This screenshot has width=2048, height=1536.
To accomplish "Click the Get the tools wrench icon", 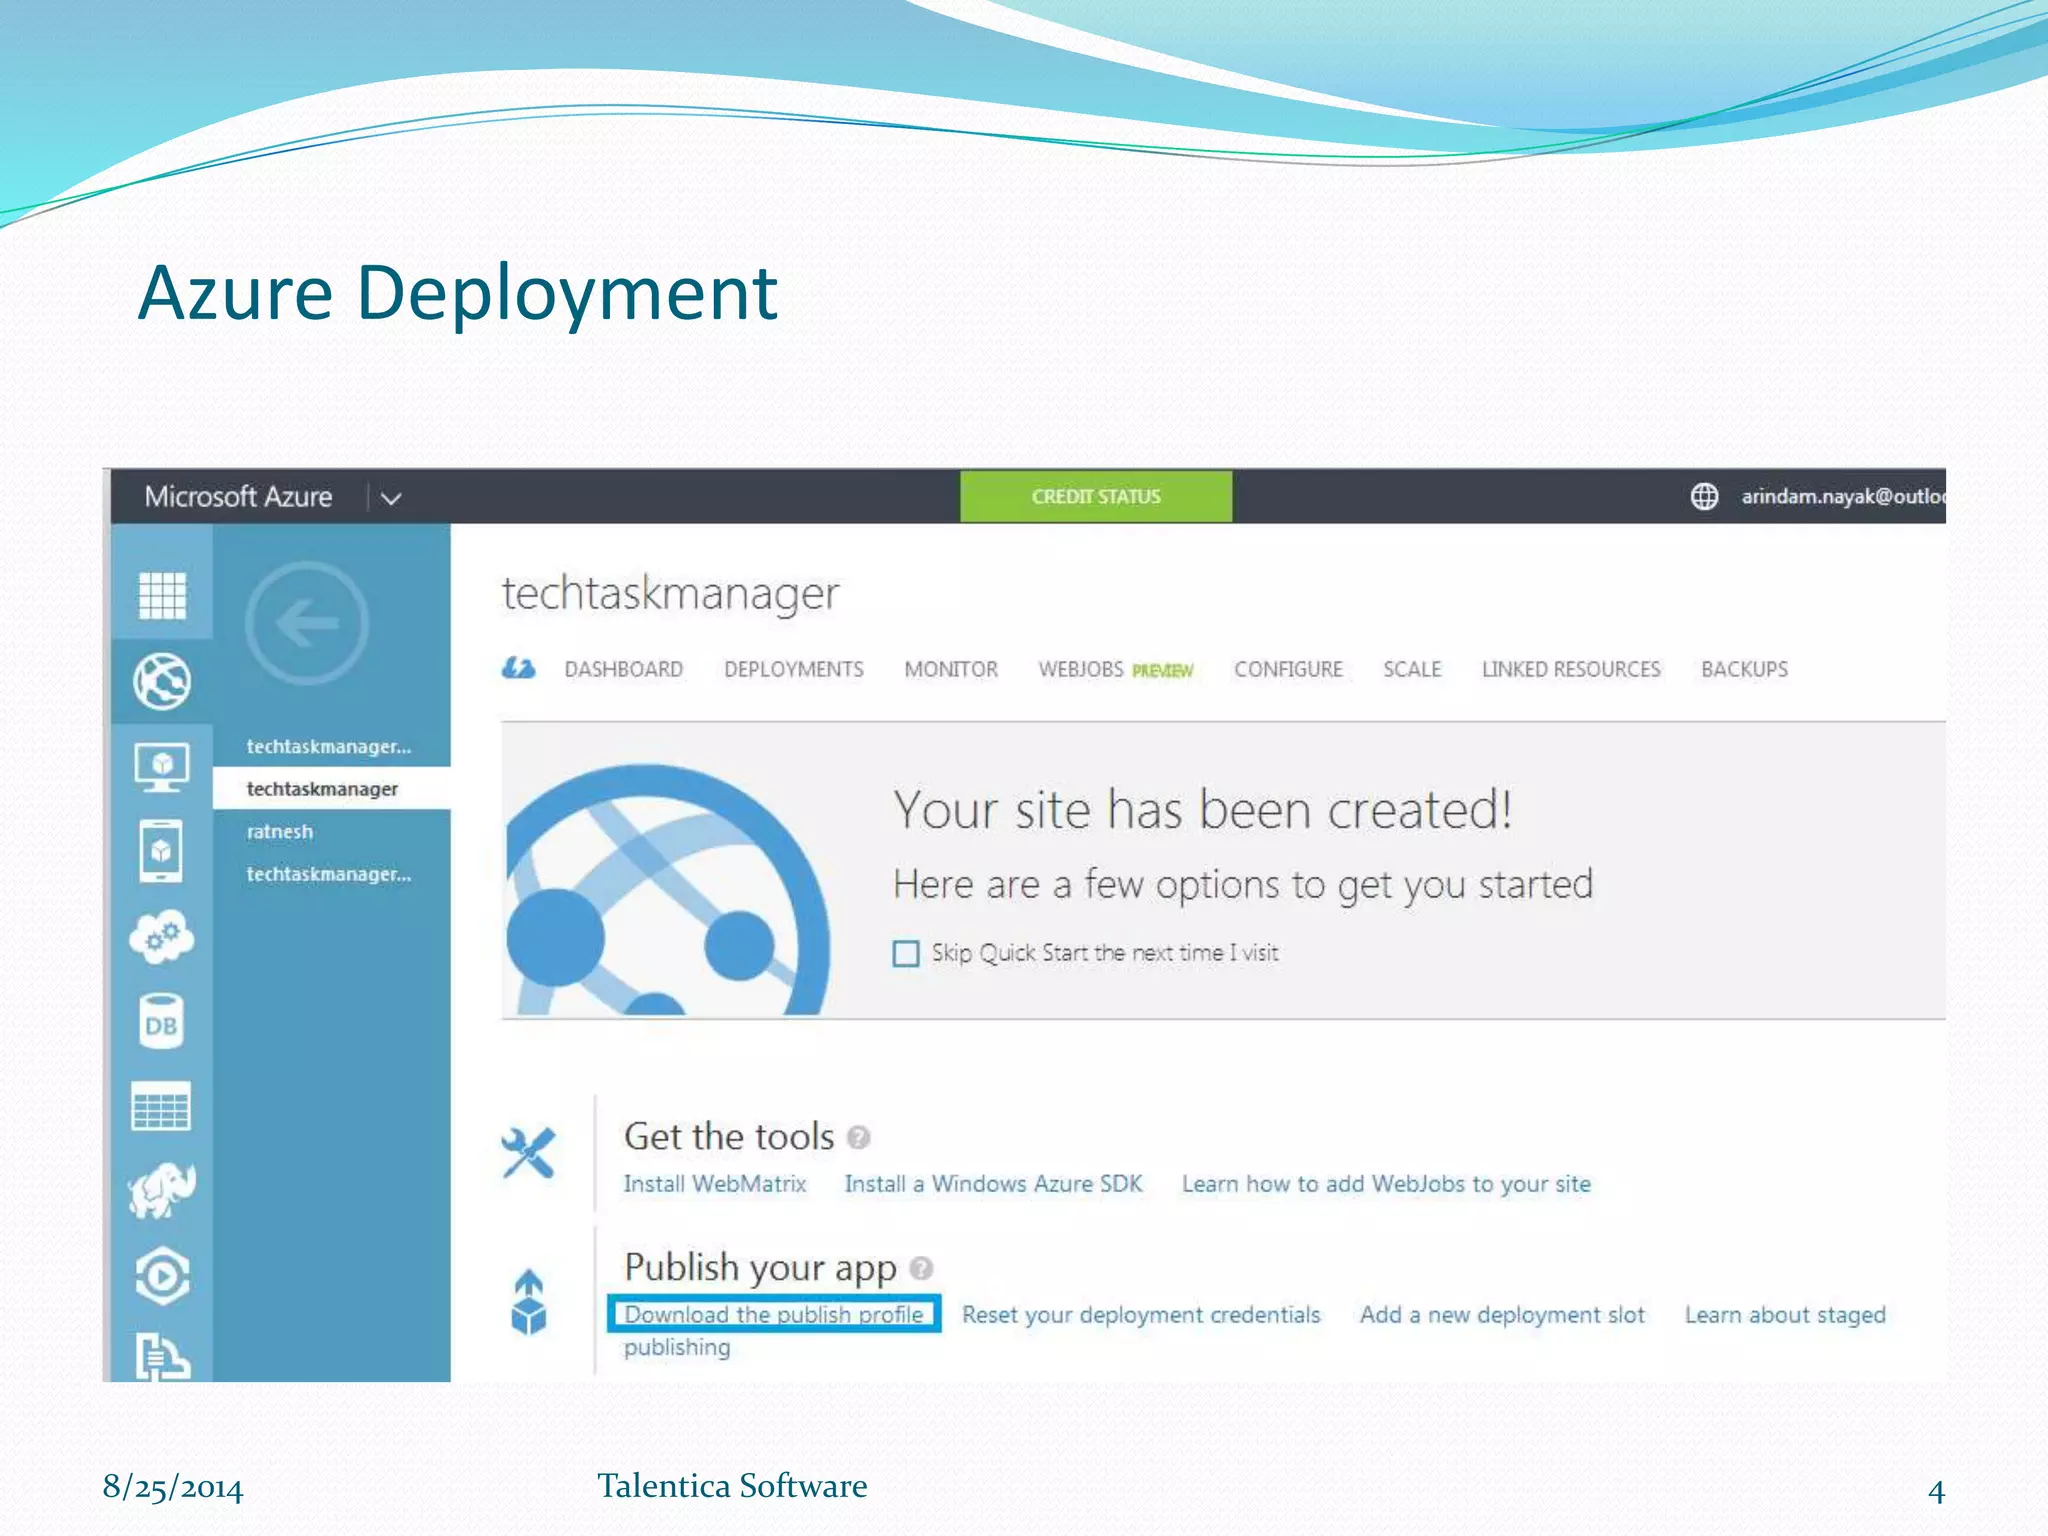I will pyautogui.click(x=528, y=1153).
